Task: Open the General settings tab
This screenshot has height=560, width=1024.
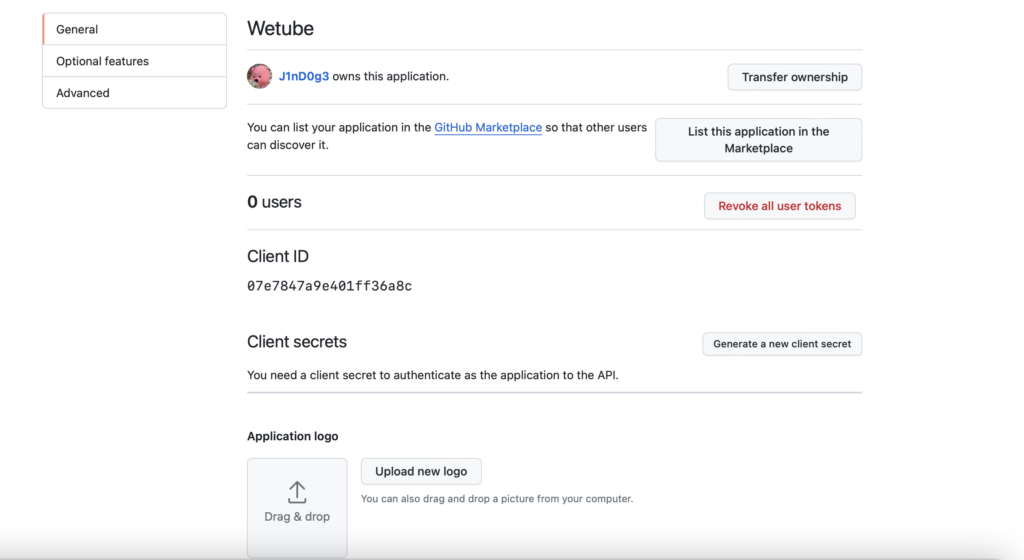Action: click(135, 29)
